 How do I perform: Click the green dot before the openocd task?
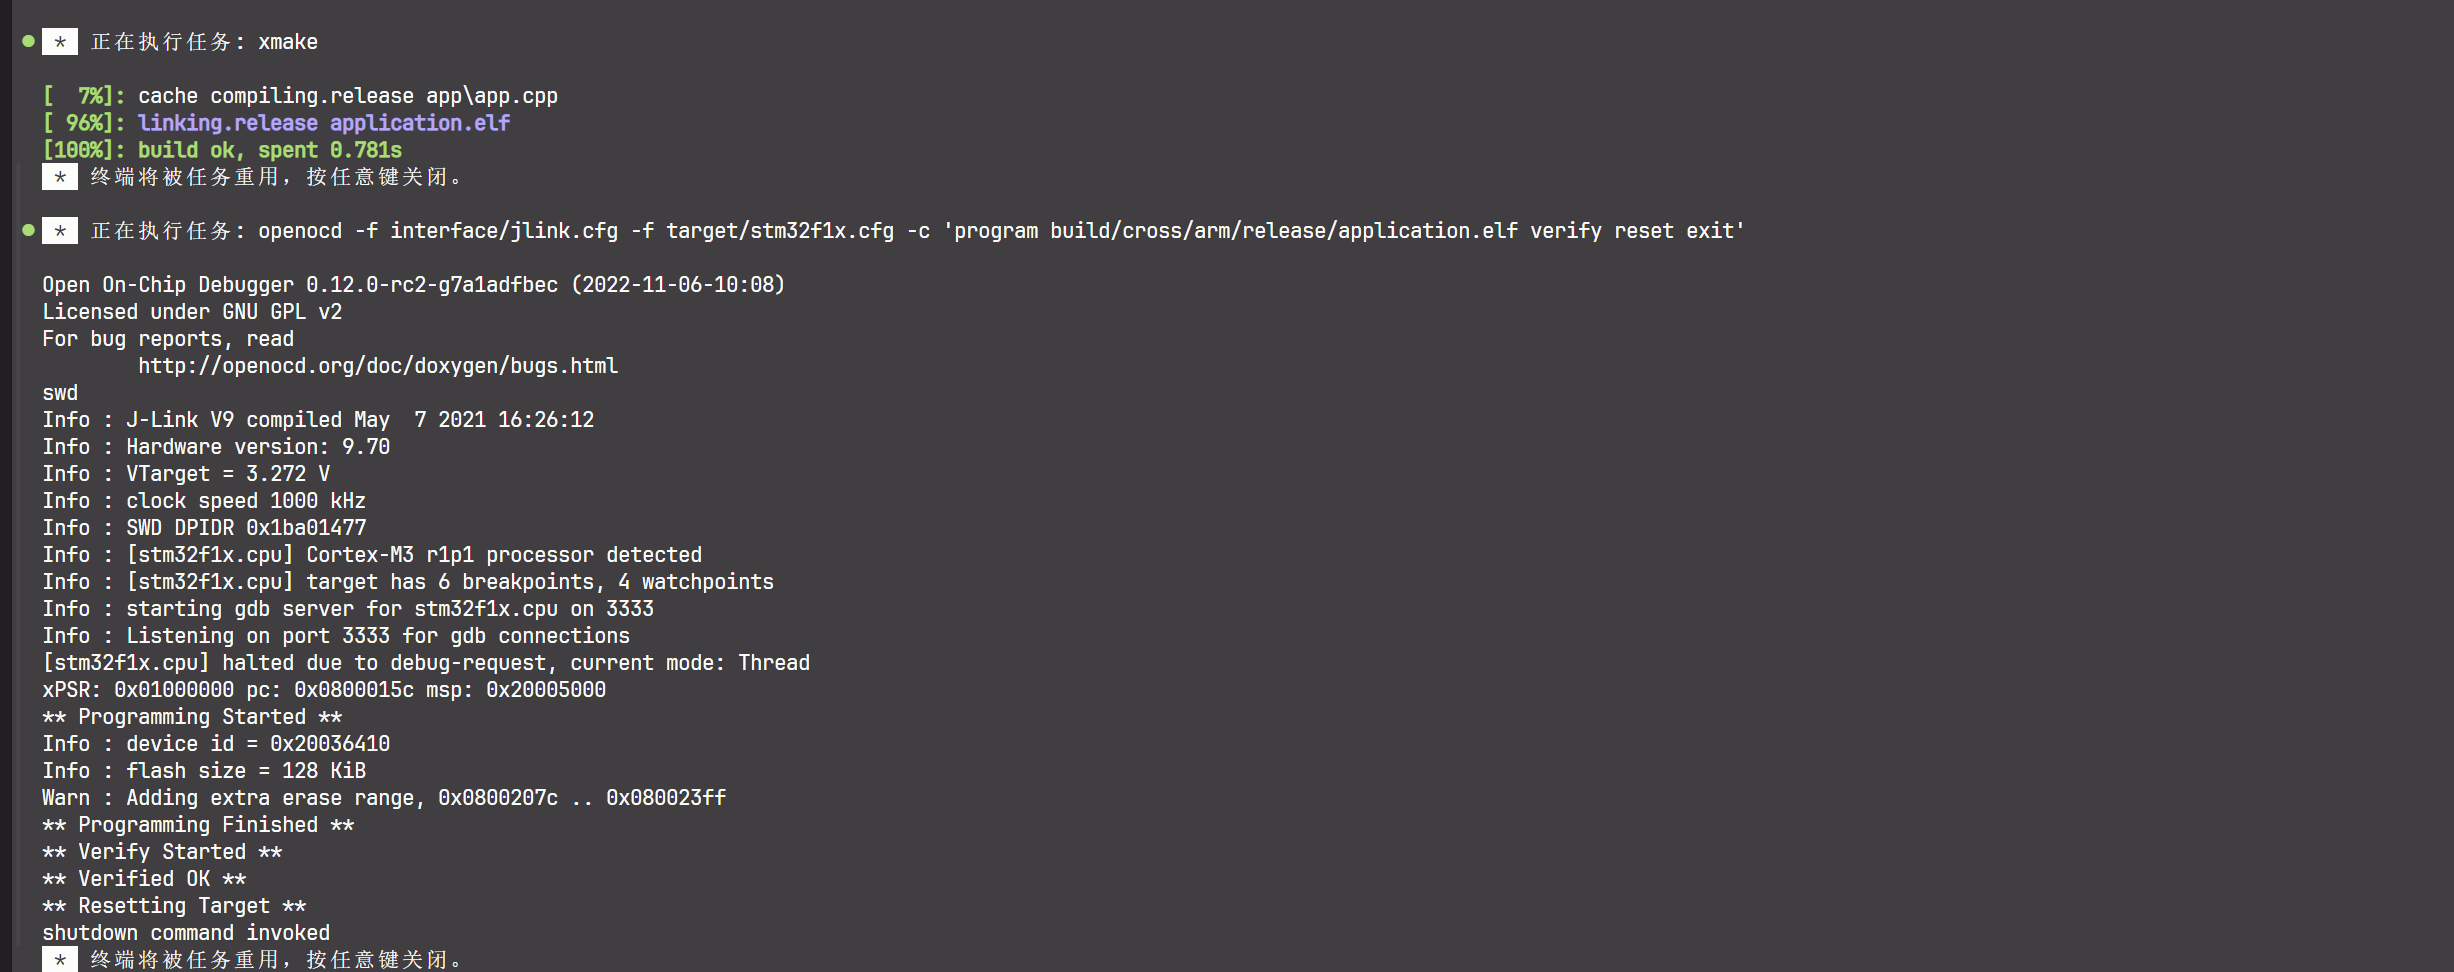point(28,230)
